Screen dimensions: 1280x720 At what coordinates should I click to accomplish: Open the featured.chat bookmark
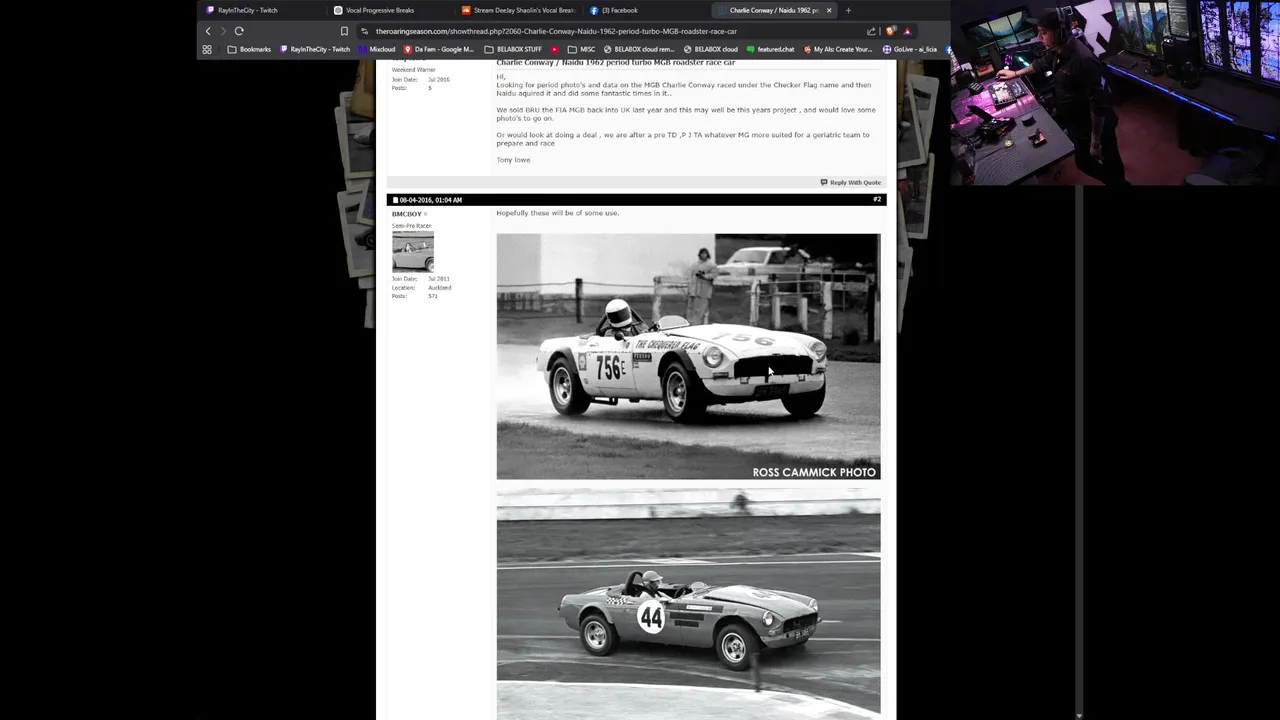770,49
